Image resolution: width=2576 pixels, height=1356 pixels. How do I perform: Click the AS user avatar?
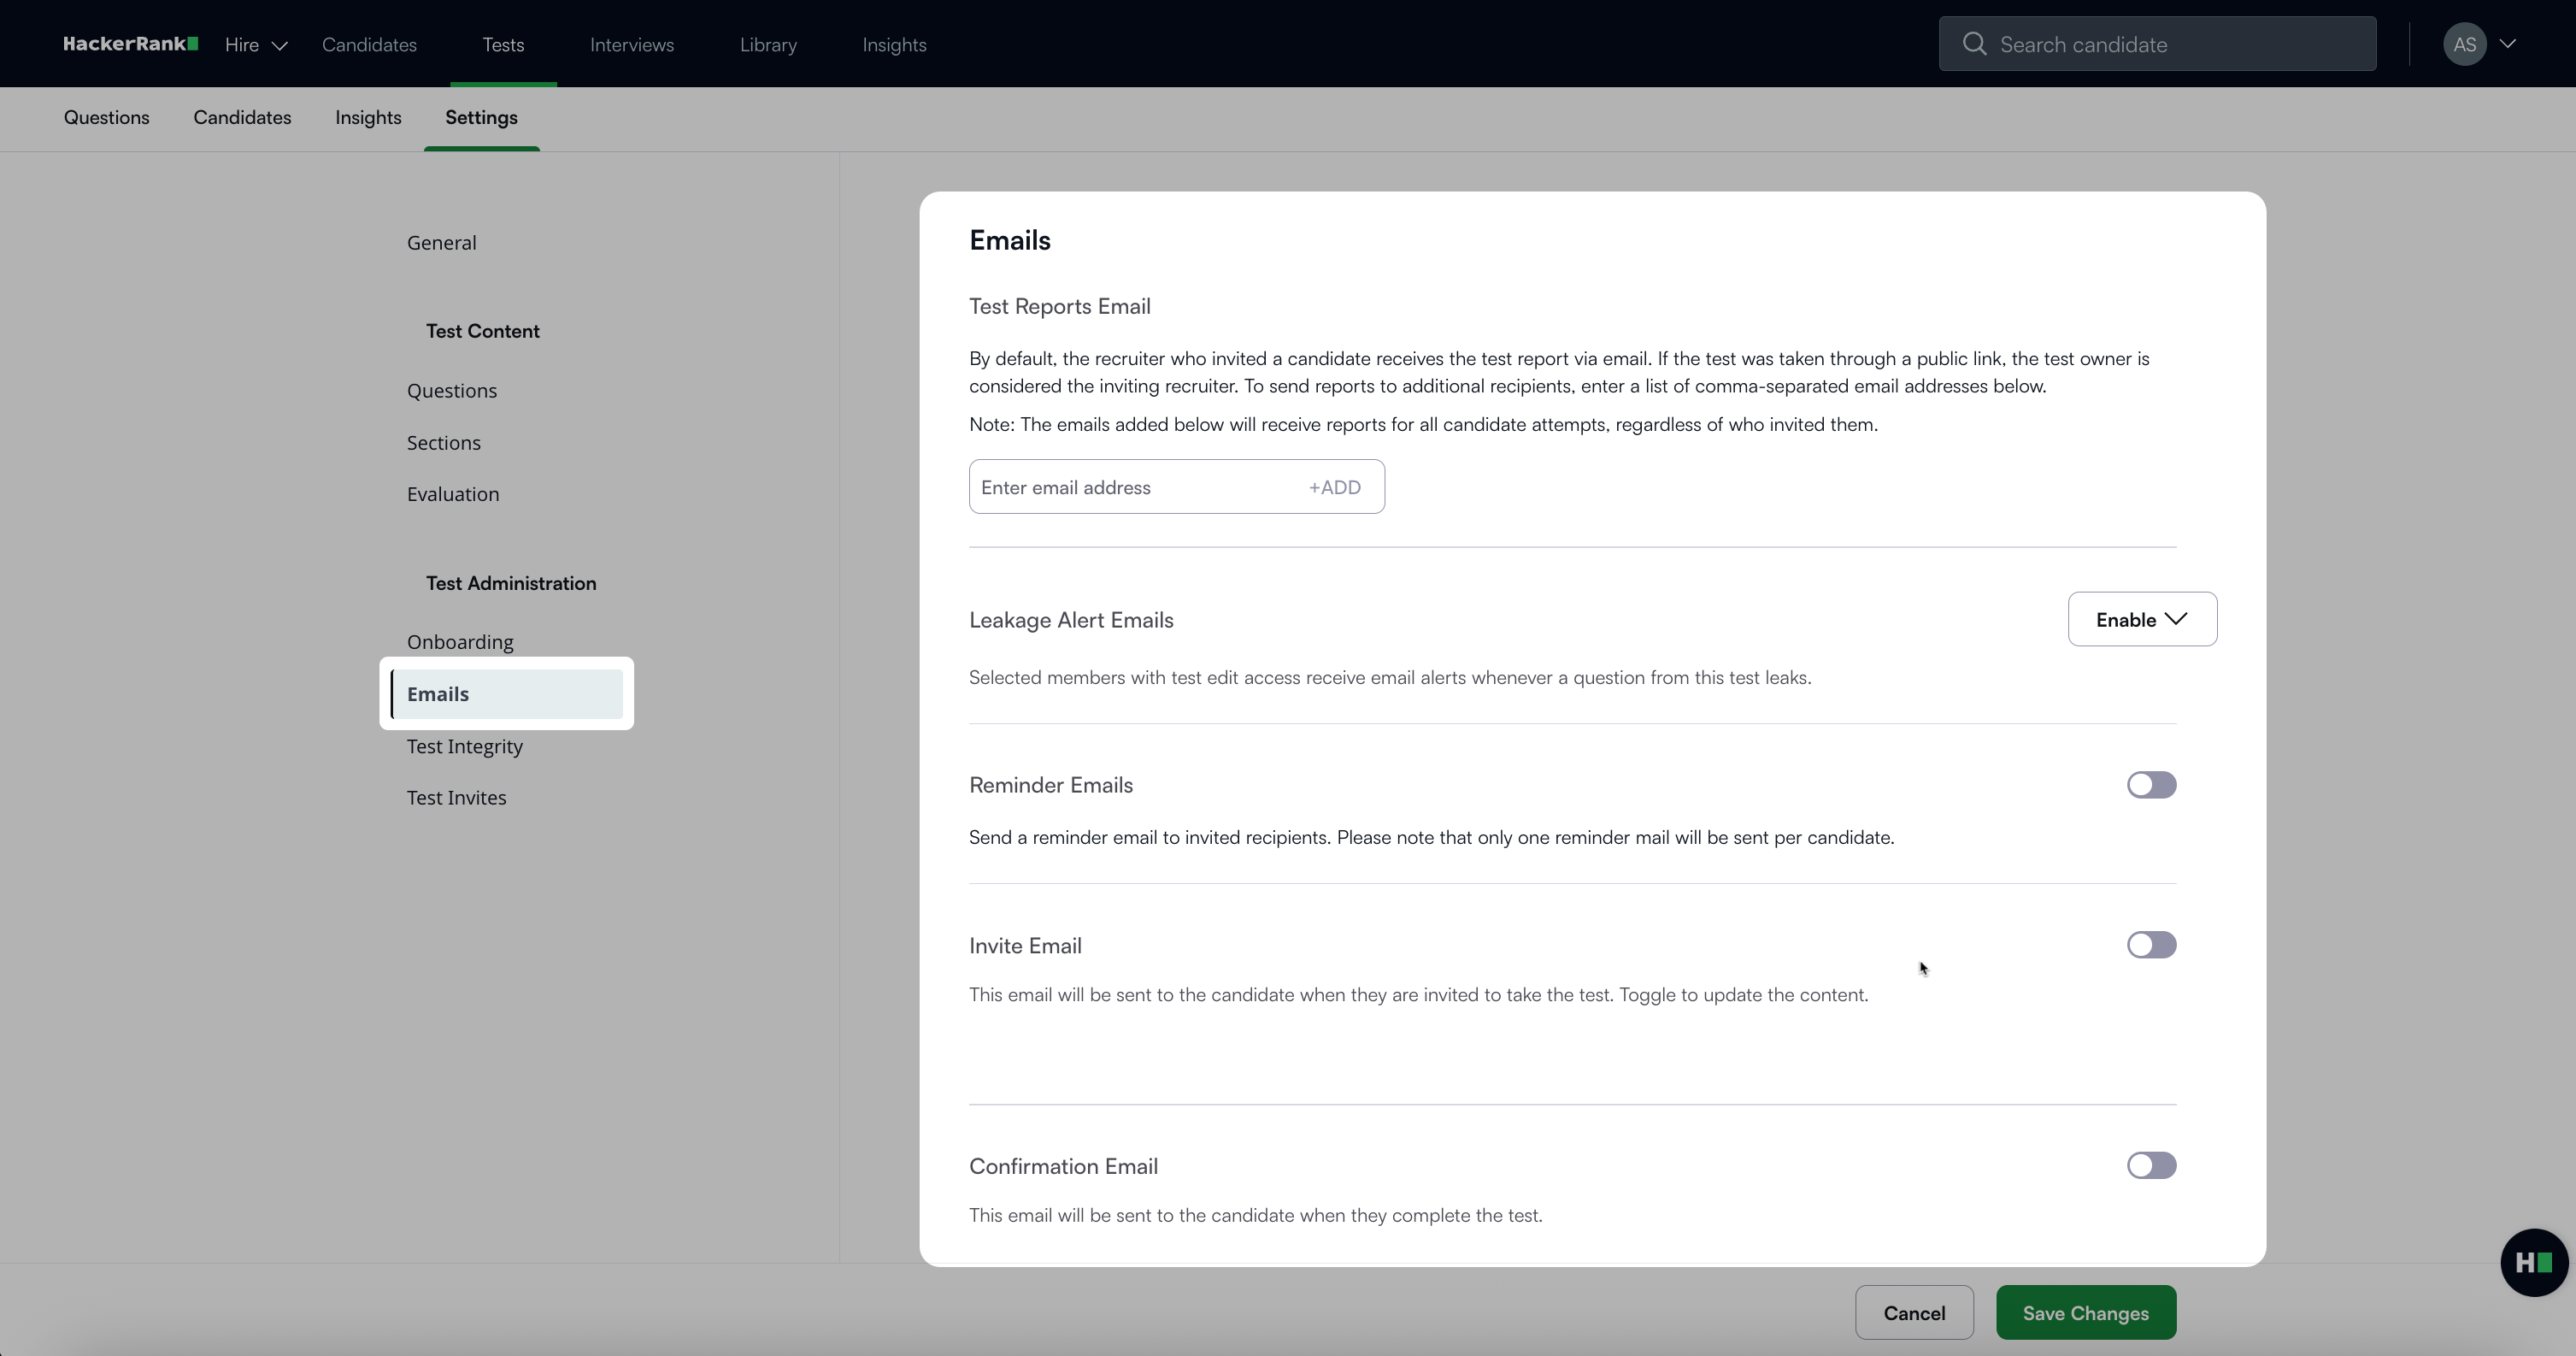[2464, 44]
